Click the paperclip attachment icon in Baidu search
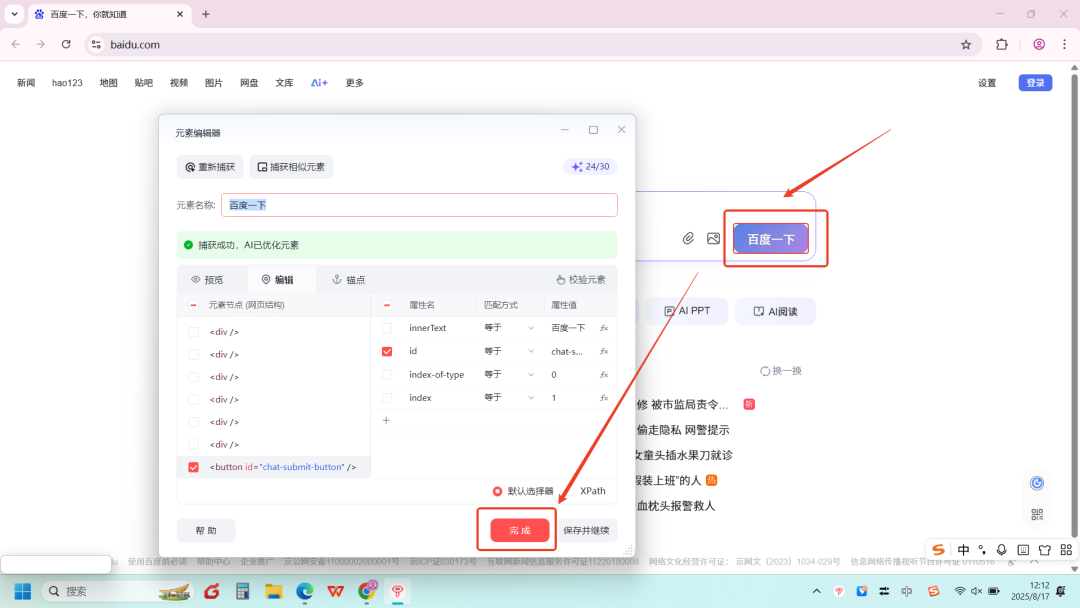The height and width of the screenshot is (608, 1080). point(688,238)
